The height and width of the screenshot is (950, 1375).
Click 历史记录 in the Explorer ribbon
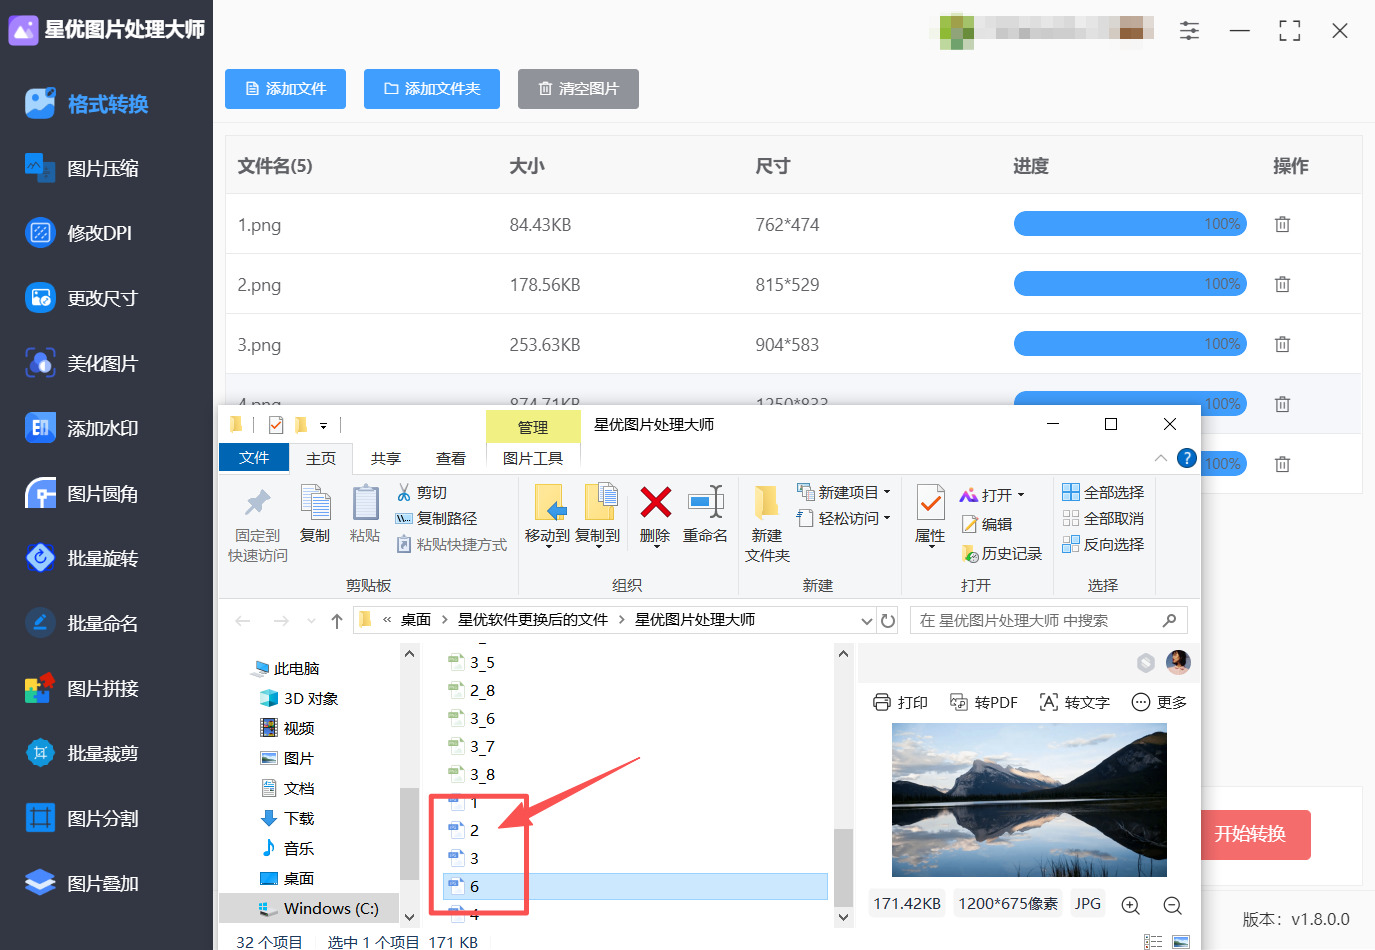point(1002,554)
